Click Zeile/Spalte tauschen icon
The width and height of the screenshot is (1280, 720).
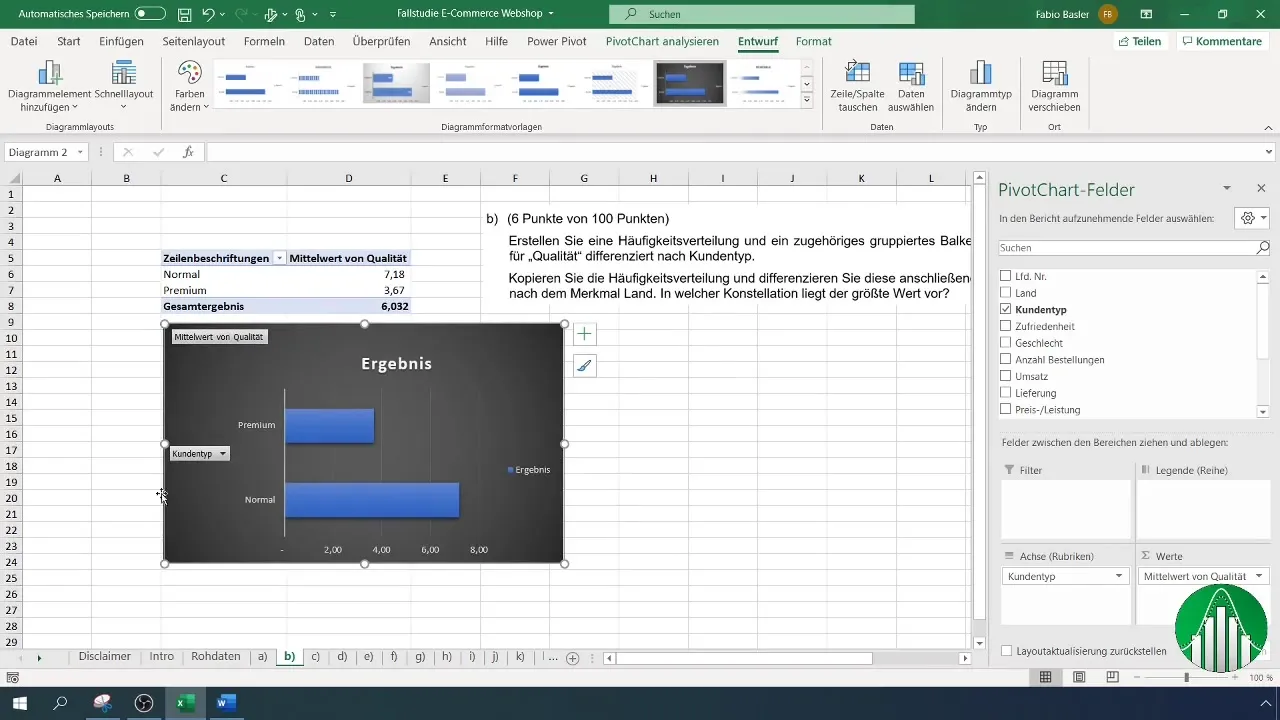pyautogui.click(x=858, y=73)
